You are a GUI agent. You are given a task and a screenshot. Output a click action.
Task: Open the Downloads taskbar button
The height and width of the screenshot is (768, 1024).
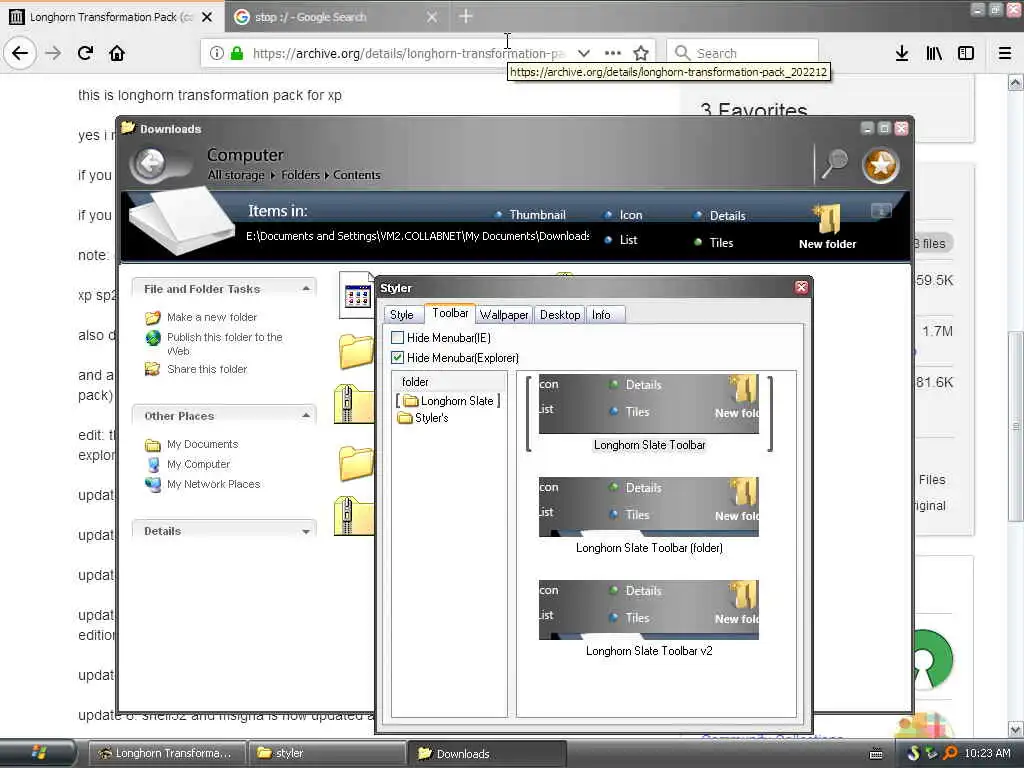pos(487,754)
